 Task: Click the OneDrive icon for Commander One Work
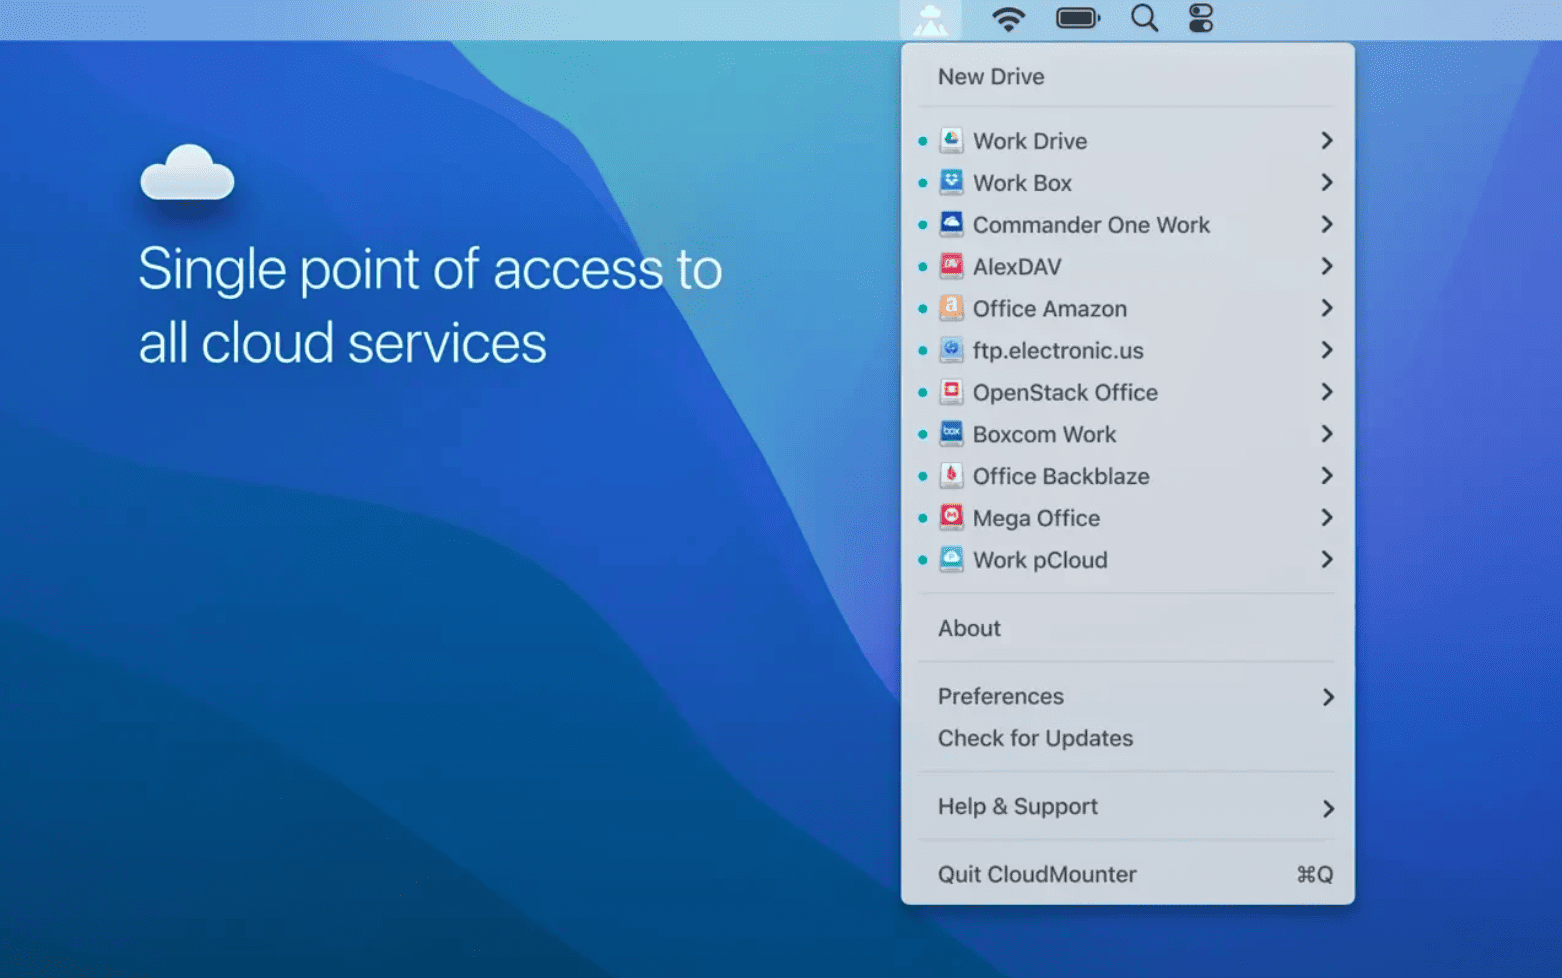pyautogui.click(x=951, y=224)
